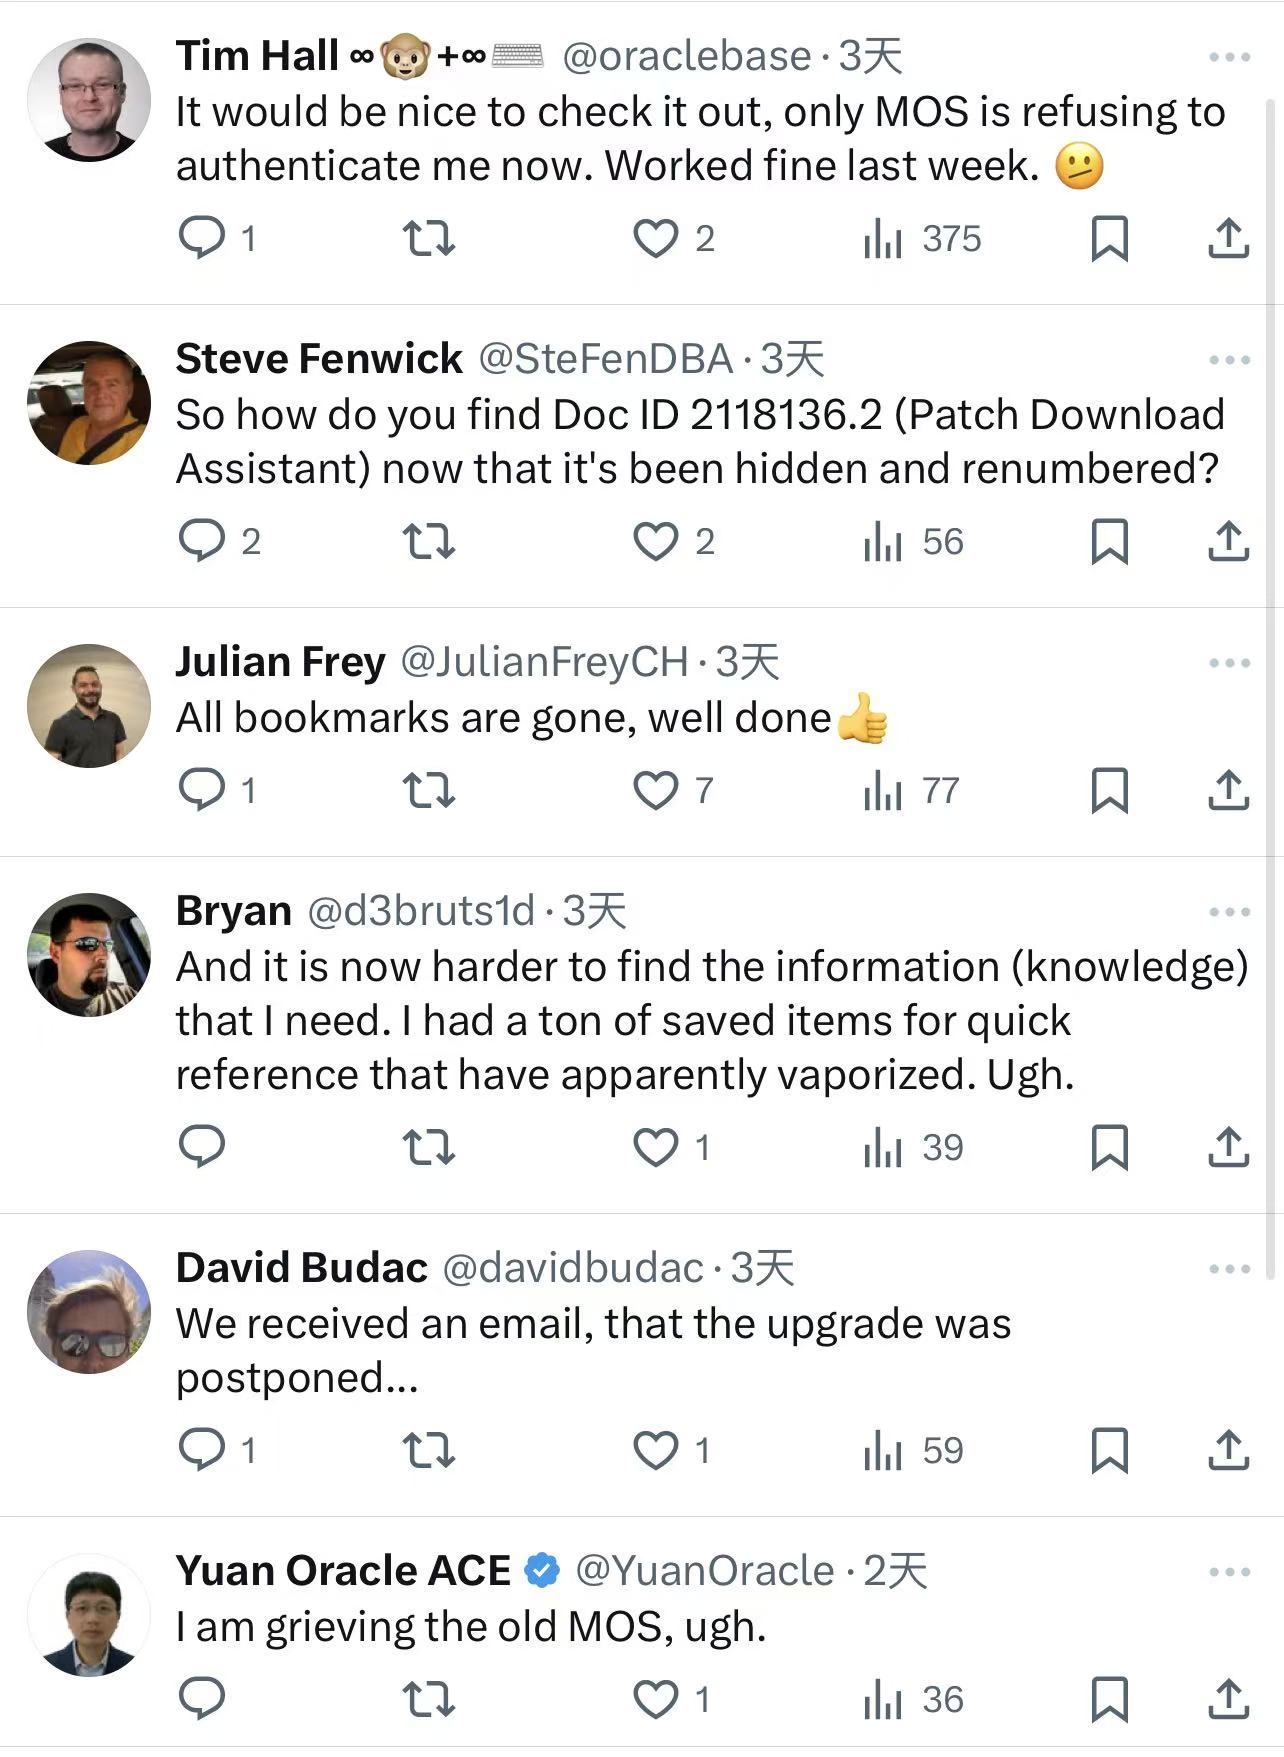Screen dimensions: 1284x1757
Task: Reply to David Budac's tweet
Action: pyautogui.click(x=202, y=1450)
